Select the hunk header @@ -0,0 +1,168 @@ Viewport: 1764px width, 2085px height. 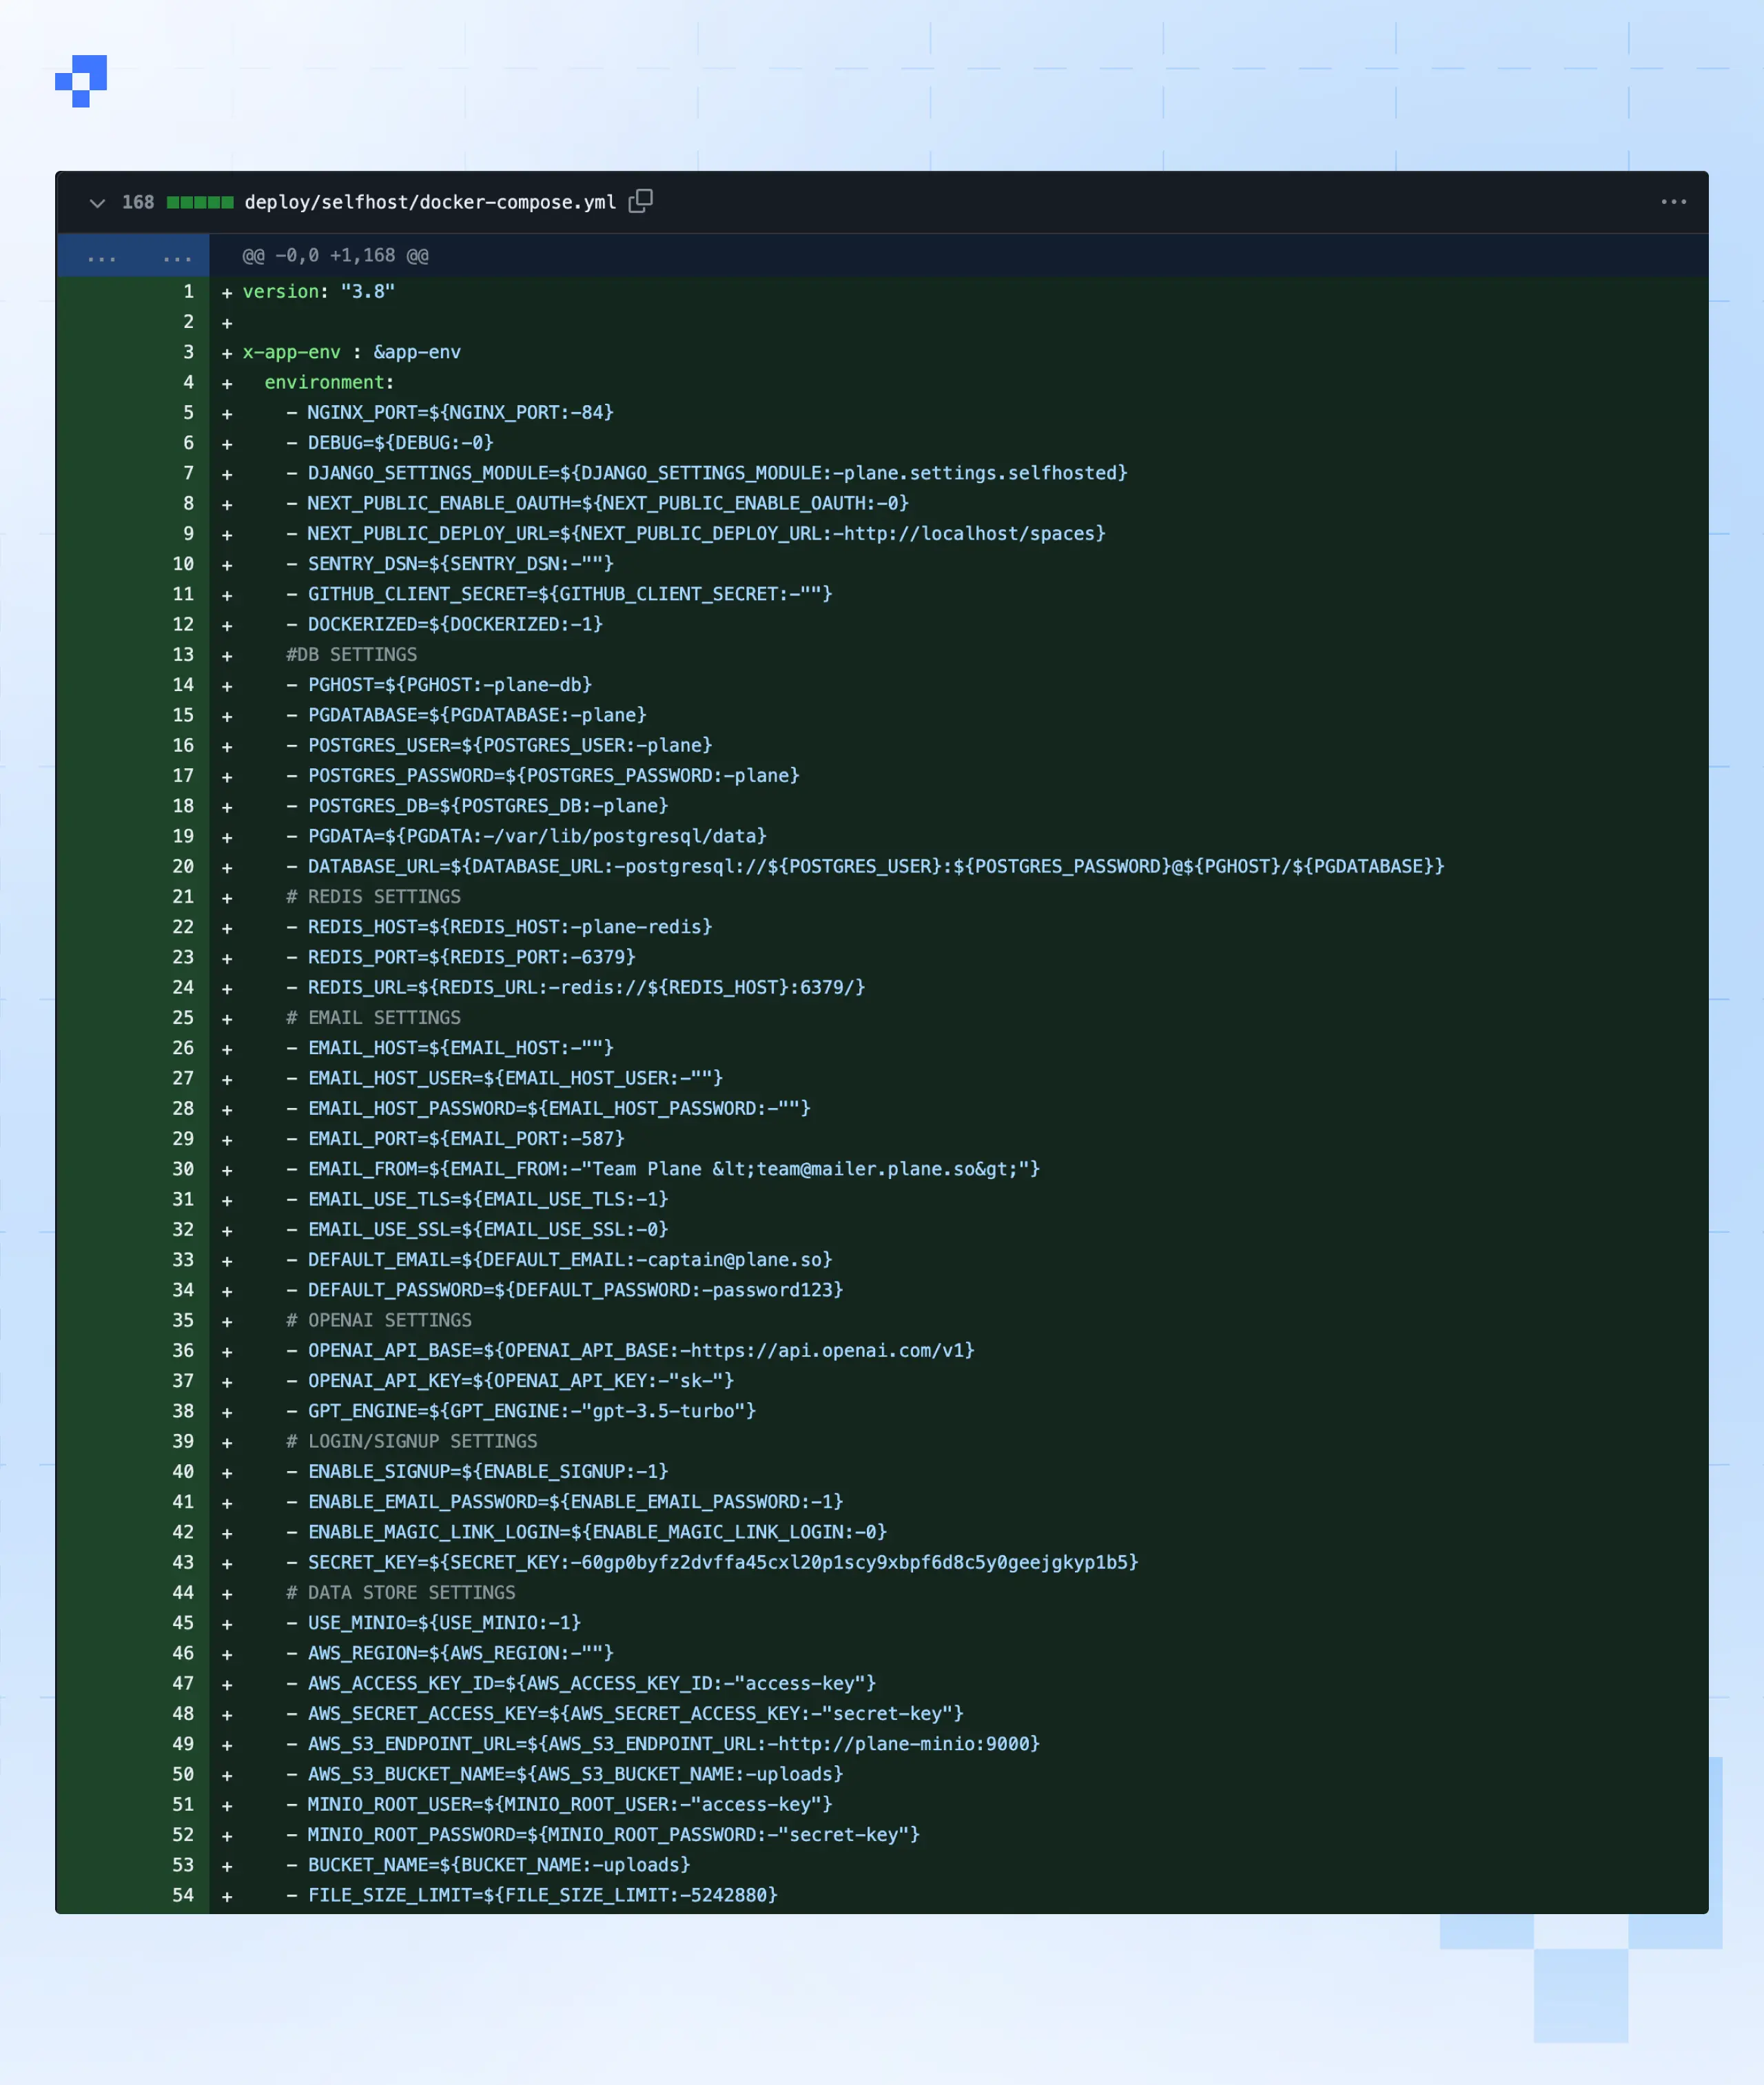[334, 256]
